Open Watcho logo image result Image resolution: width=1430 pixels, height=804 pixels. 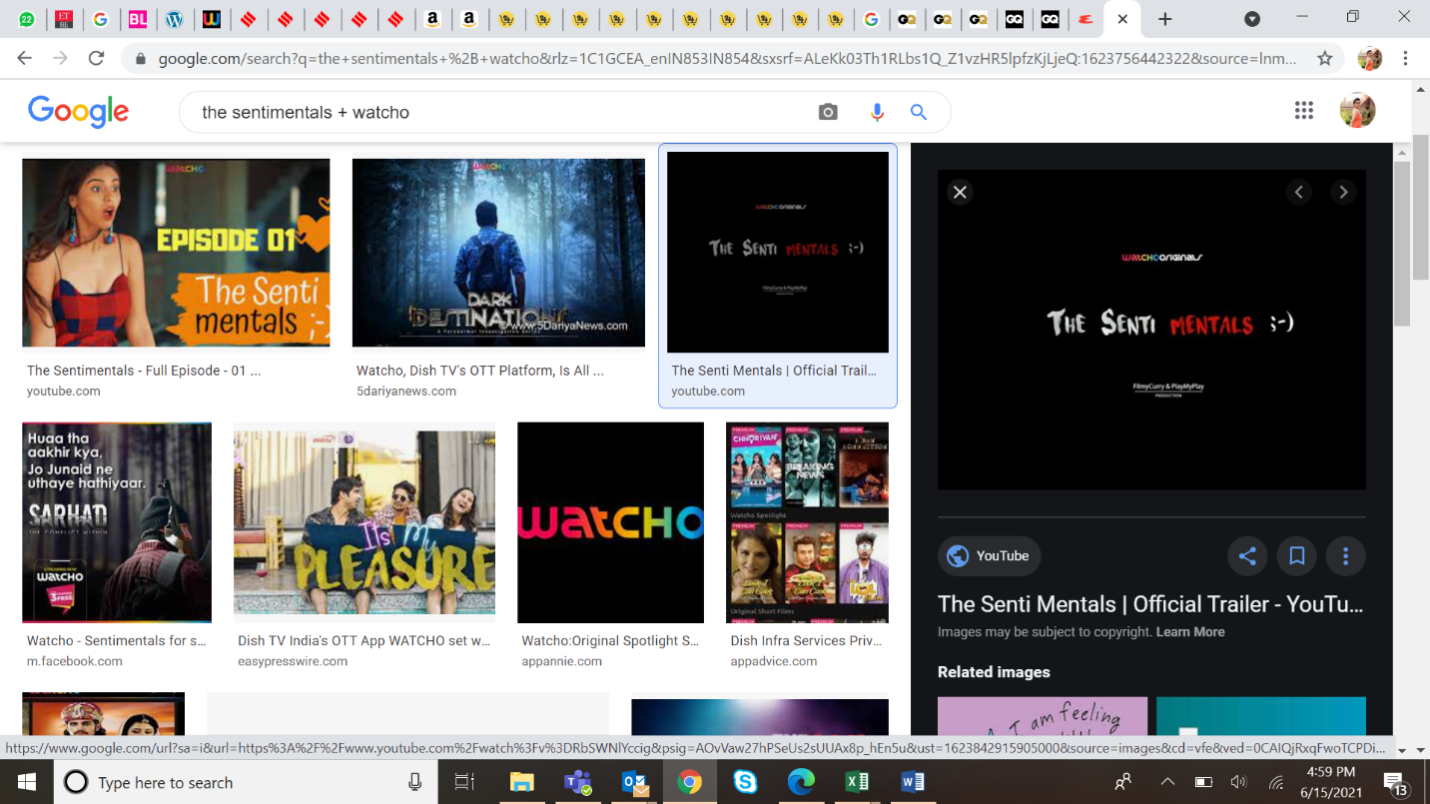(610, 522)
